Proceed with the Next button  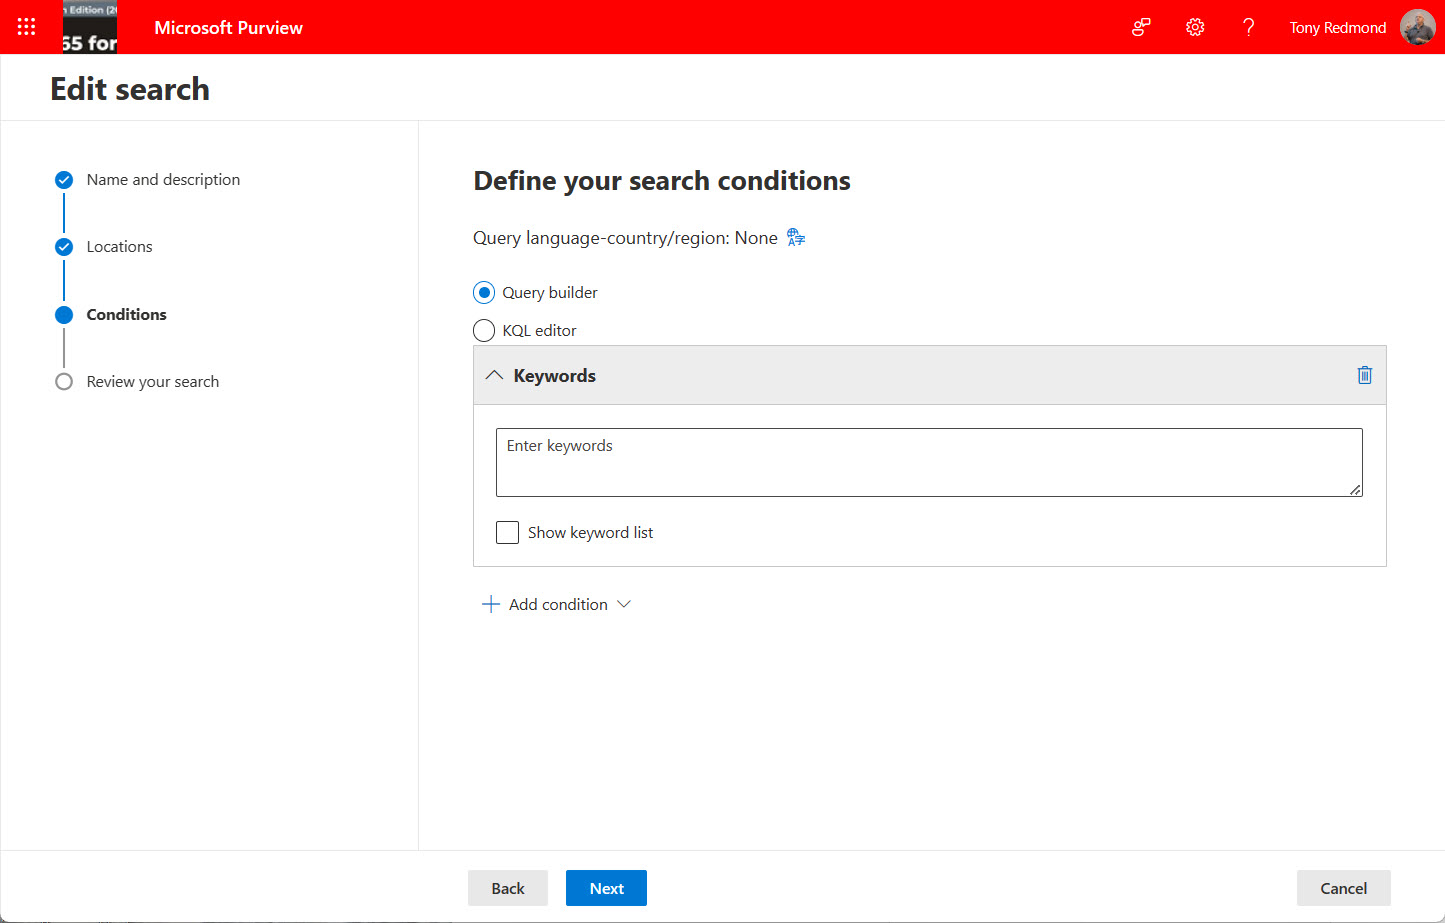(606, 888)
